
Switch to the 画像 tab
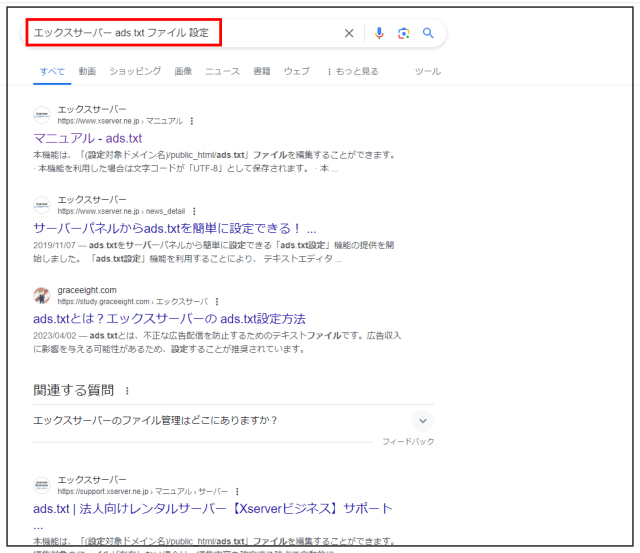(x=183, y=71)
